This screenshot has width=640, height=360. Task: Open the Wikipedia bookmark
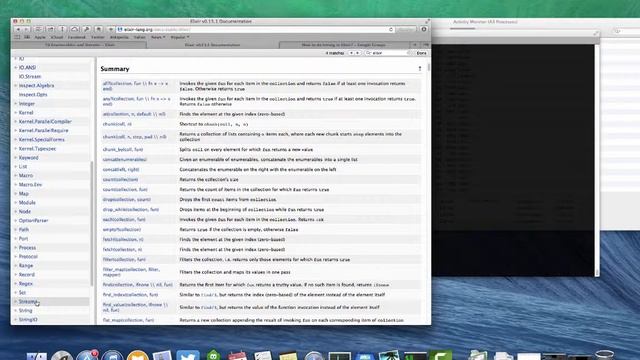point(119,37)
